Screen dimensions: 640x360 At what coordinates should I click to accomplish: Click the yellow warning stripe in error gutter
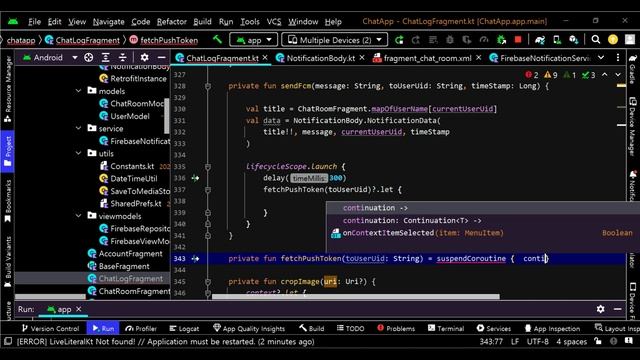621,86
